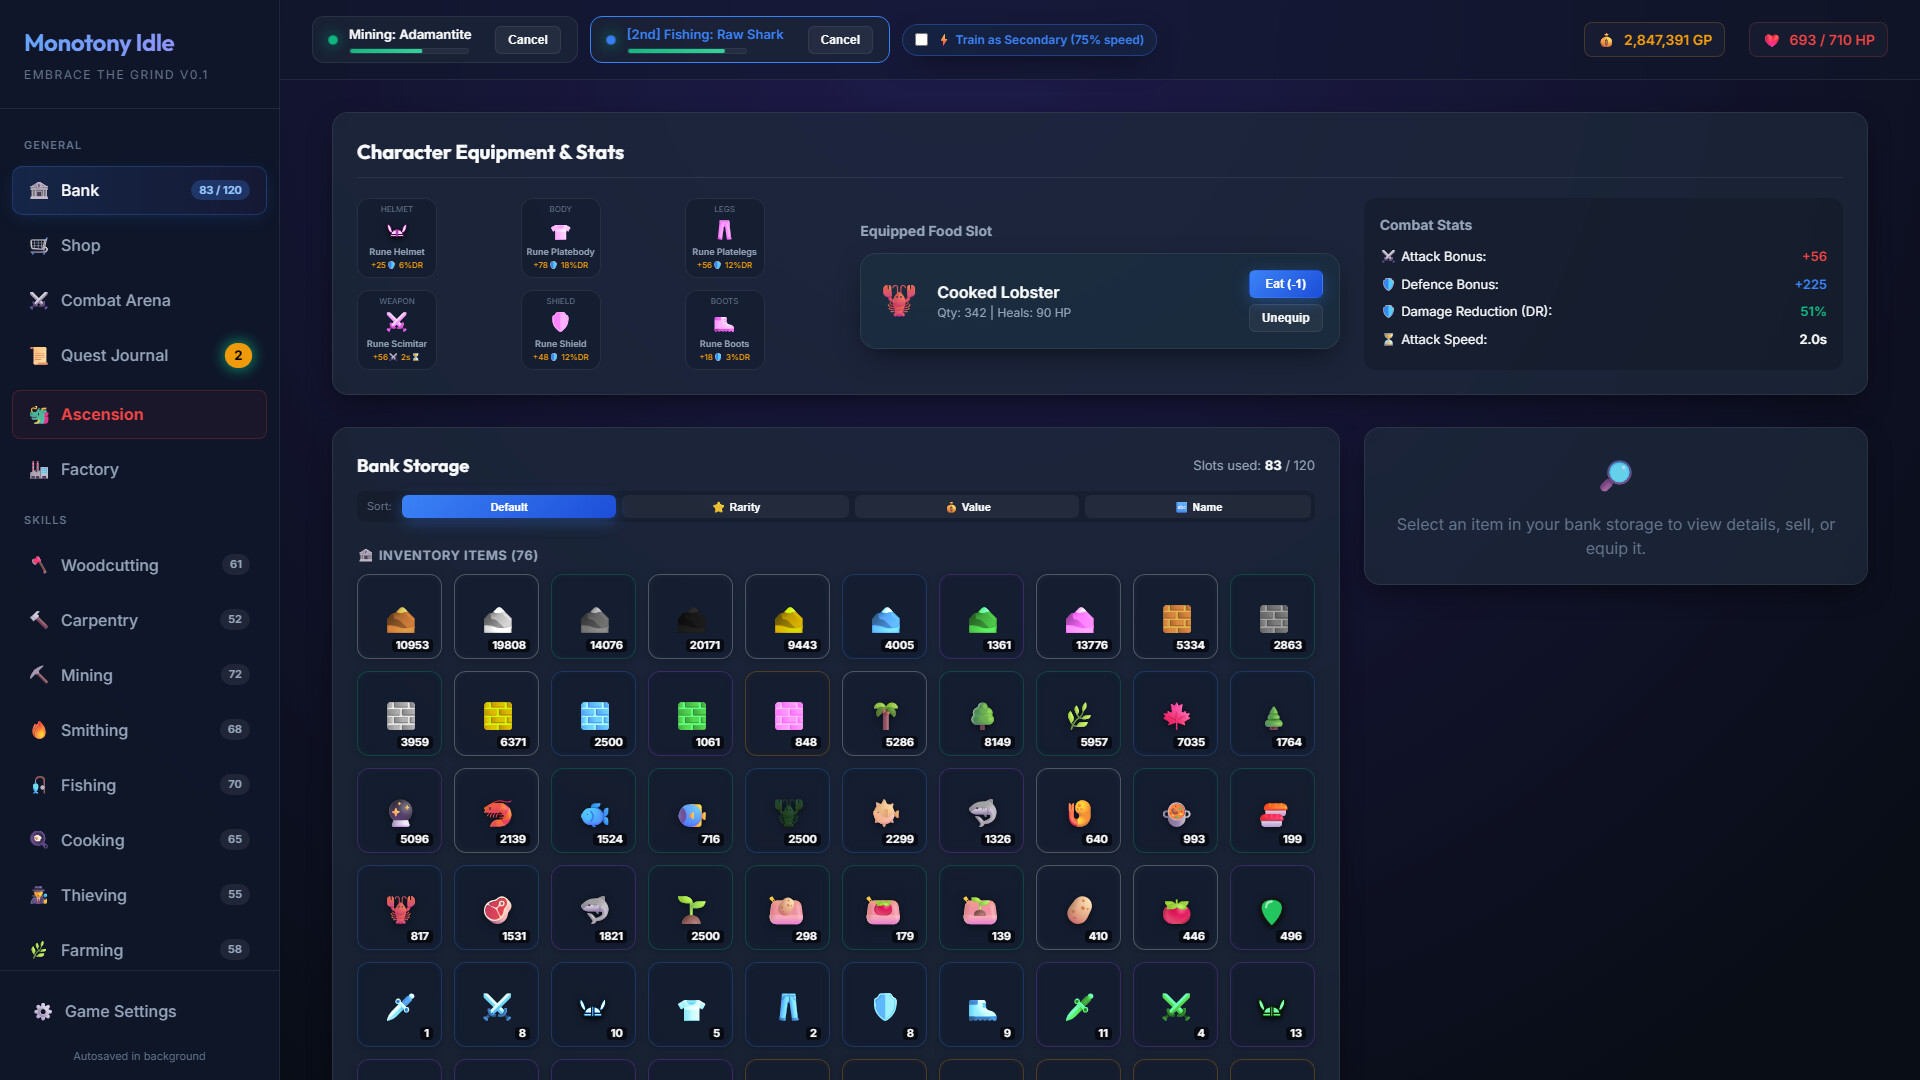Open the Cooking skill

(x=139, y=840)
